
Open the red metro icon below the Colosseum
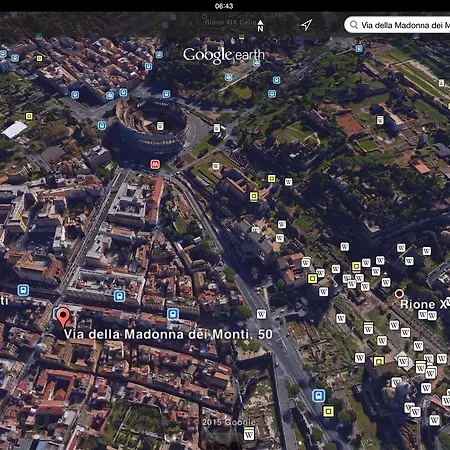coord(155,164)
